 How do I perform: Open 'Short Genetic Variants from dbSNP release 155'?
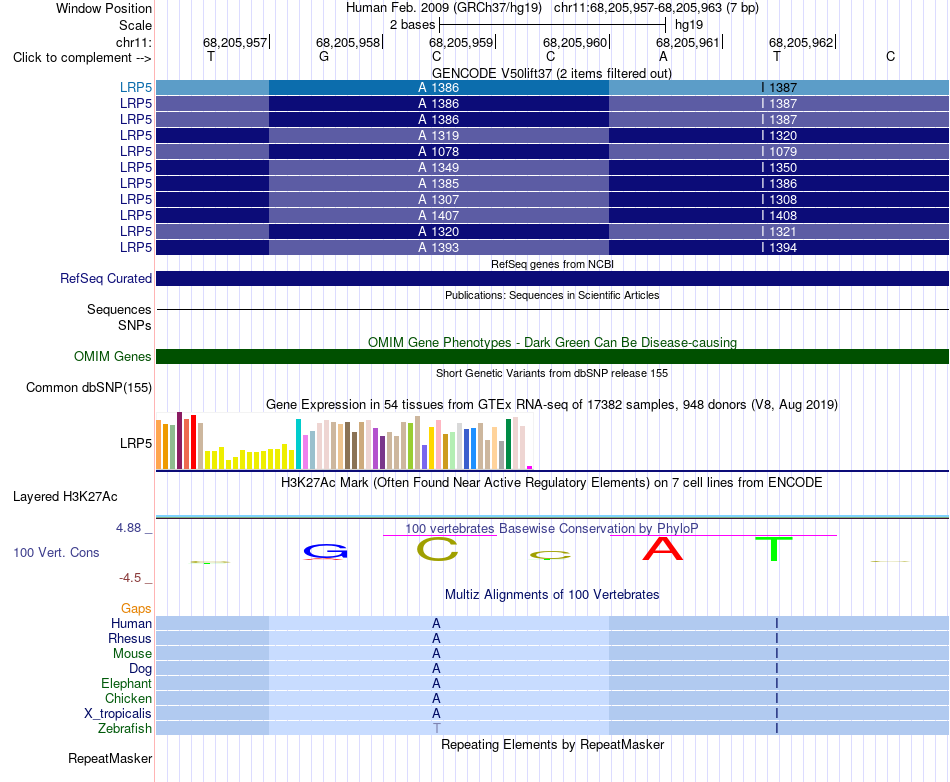click(552, 373)
